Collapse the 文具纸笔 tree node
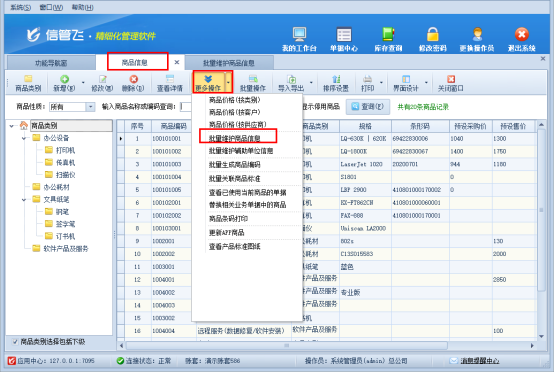 tap(24, 200)
